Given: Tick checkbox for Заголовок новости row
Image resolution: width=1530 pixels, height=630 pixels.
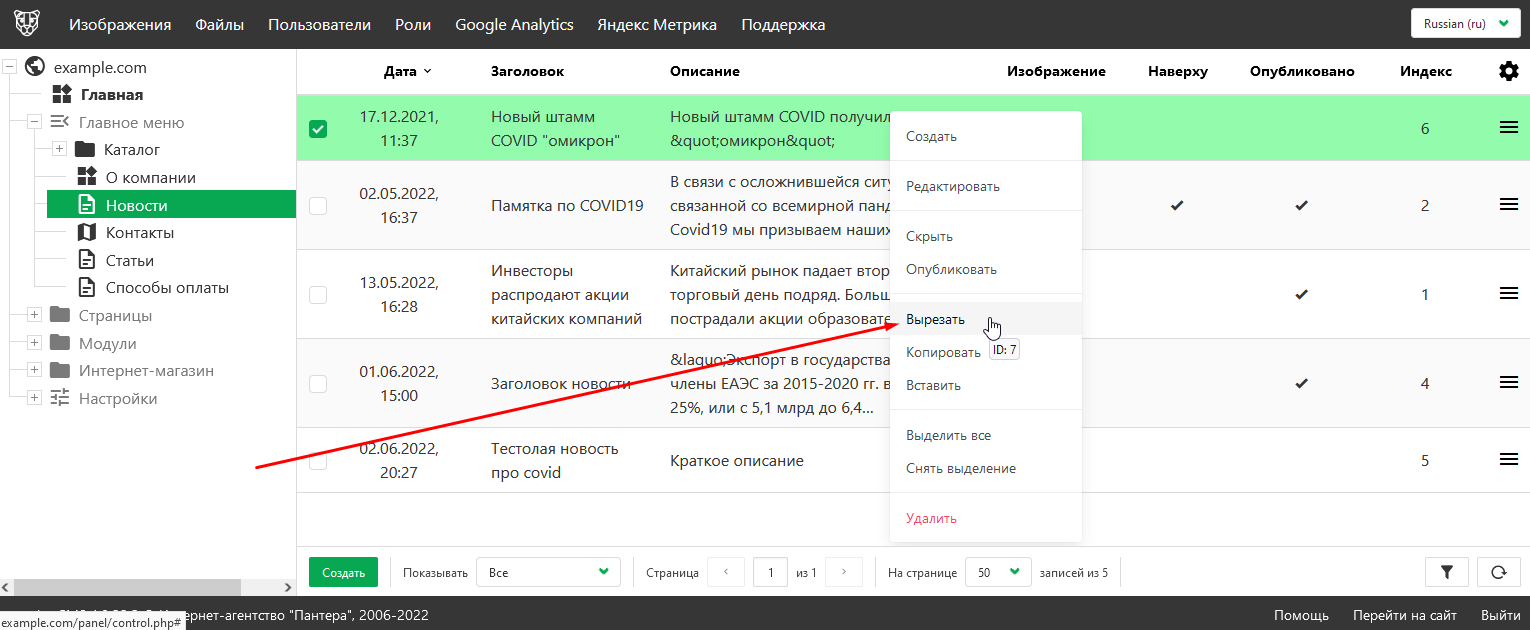Looking at the screenshot, I should (318, 384).
